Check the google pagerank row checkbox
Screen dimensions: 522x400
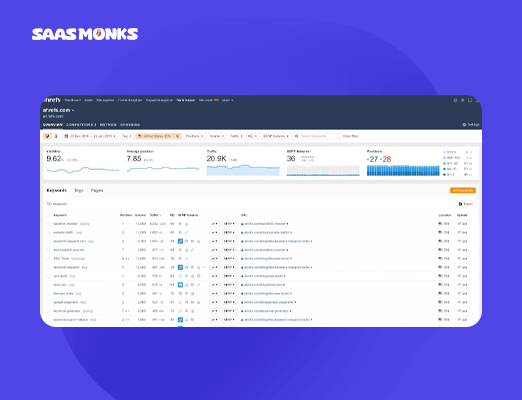48,303
